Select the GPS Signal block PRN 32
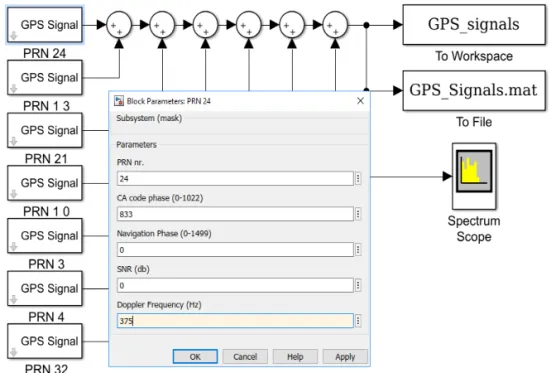Screen dimensions: 551x373 click(45, 341)
